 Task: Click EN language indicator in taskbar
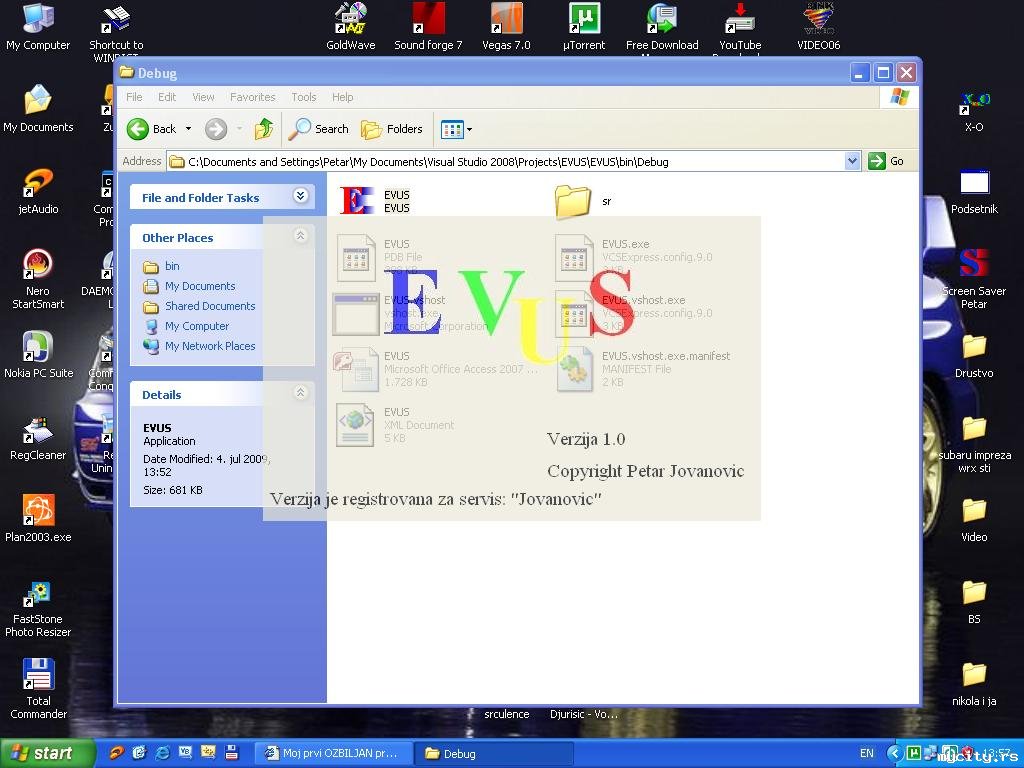867,754
